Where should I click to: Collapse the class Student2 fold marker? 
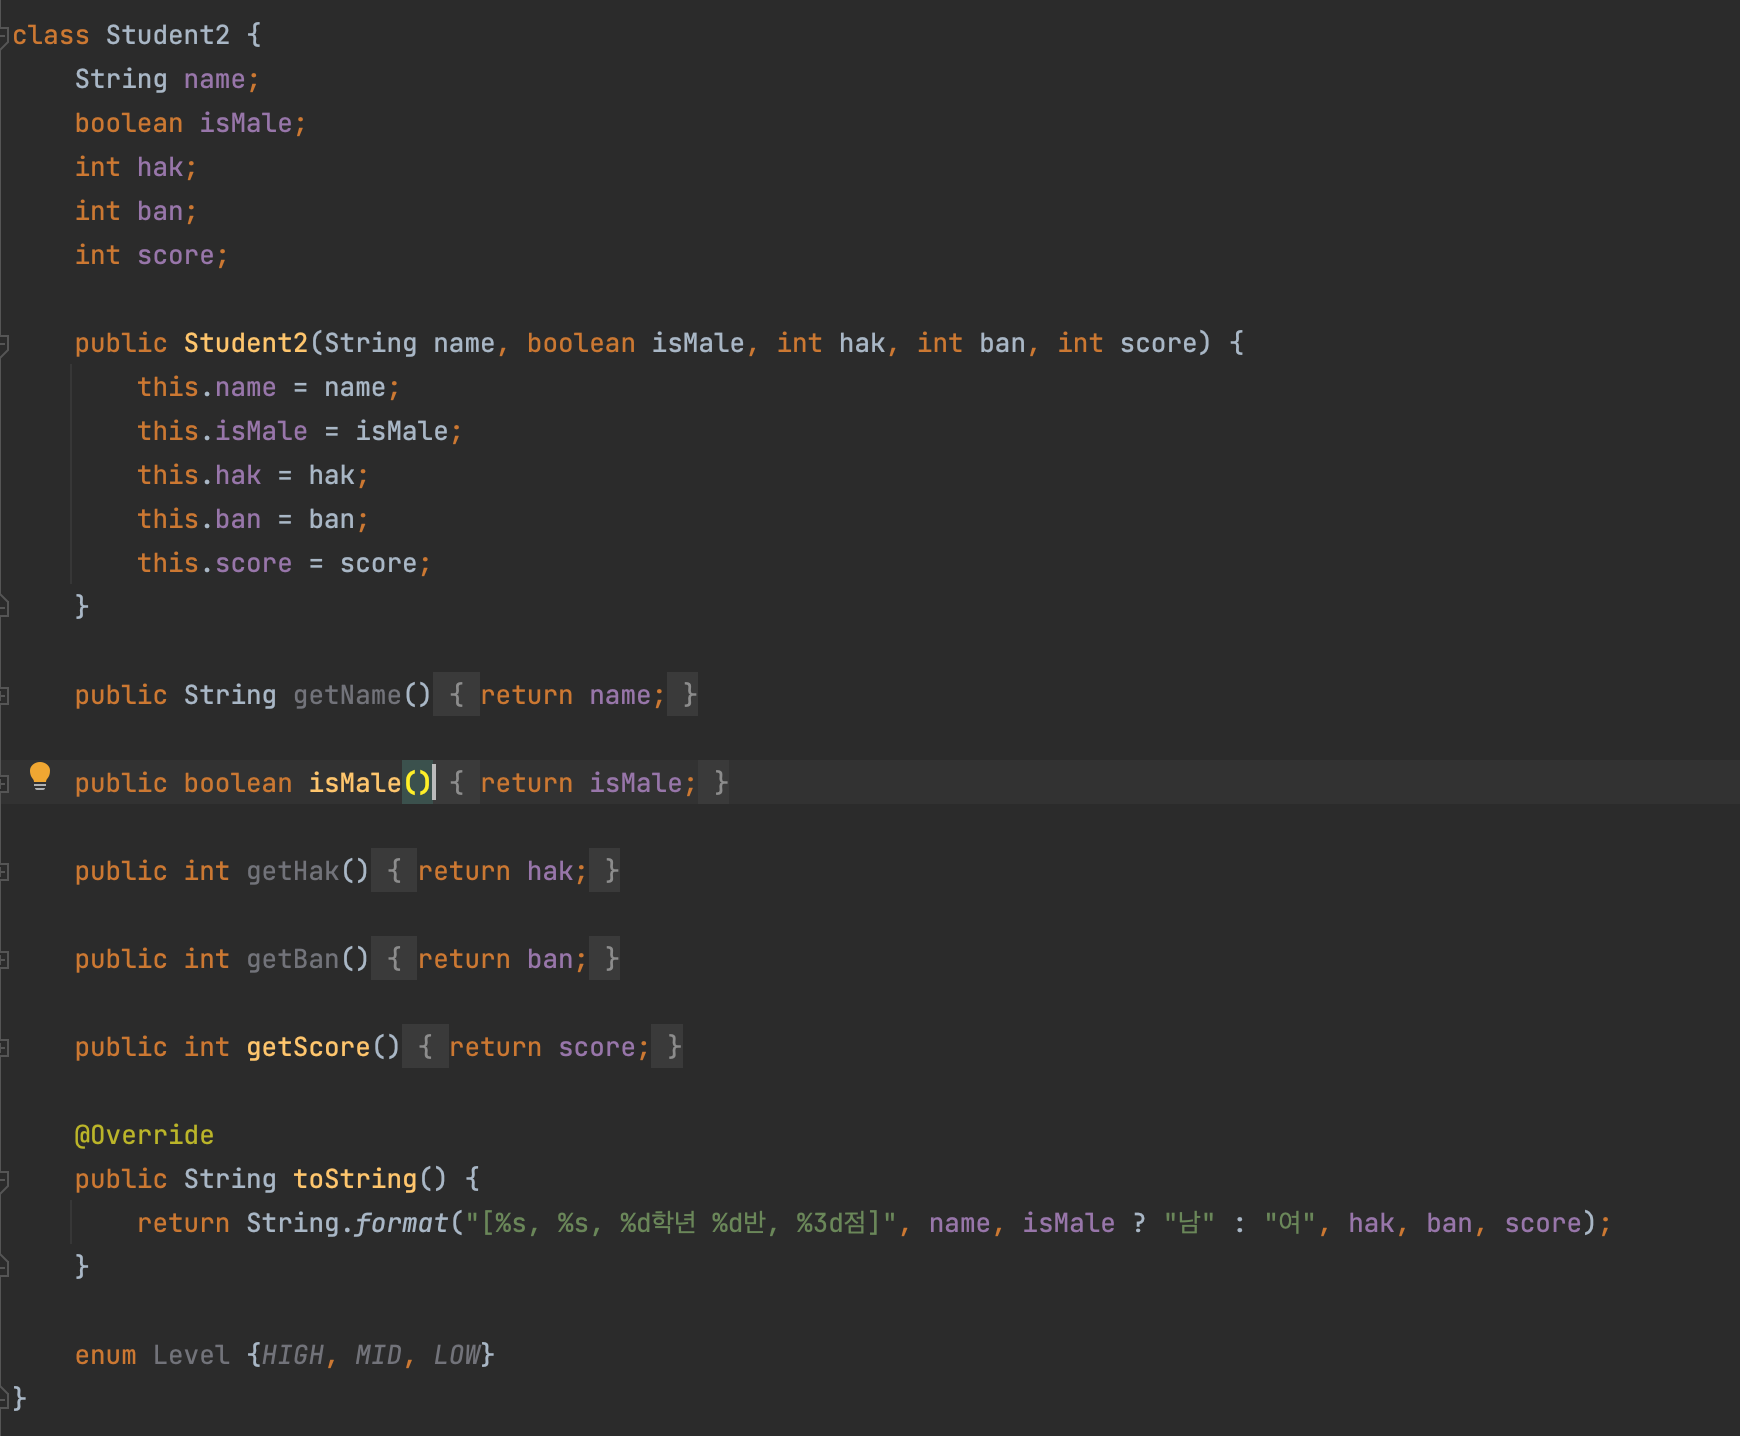[x=4, y=36]
